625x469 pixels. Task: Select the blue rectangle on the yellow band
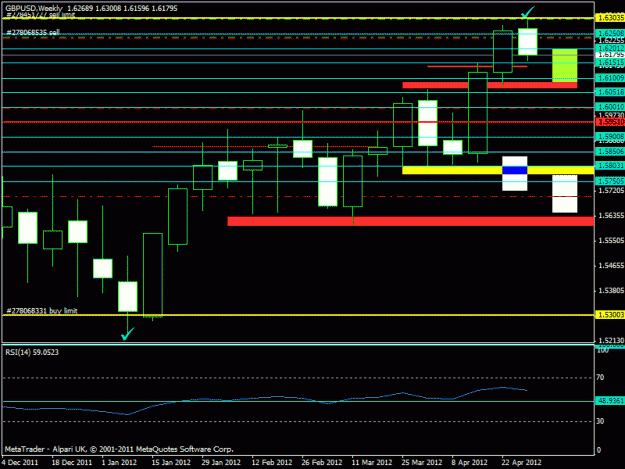click(515, 171)
